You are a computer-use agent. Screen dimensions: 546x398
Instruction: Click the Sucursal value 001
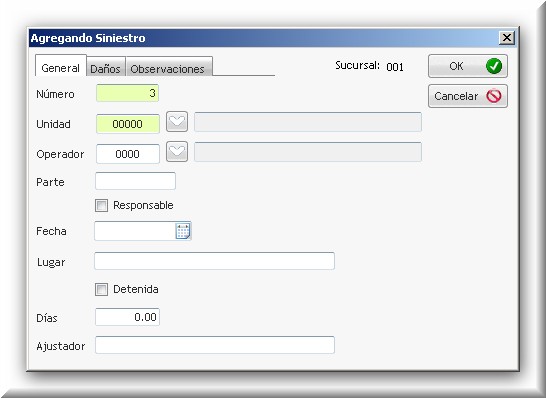click(x=395, y=67)
